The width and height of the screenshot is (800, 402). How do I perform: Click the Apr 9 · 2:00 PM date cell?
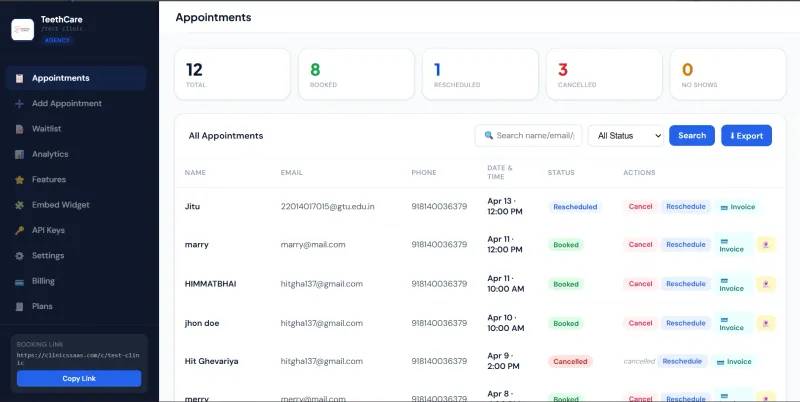(x=503, y=361)
